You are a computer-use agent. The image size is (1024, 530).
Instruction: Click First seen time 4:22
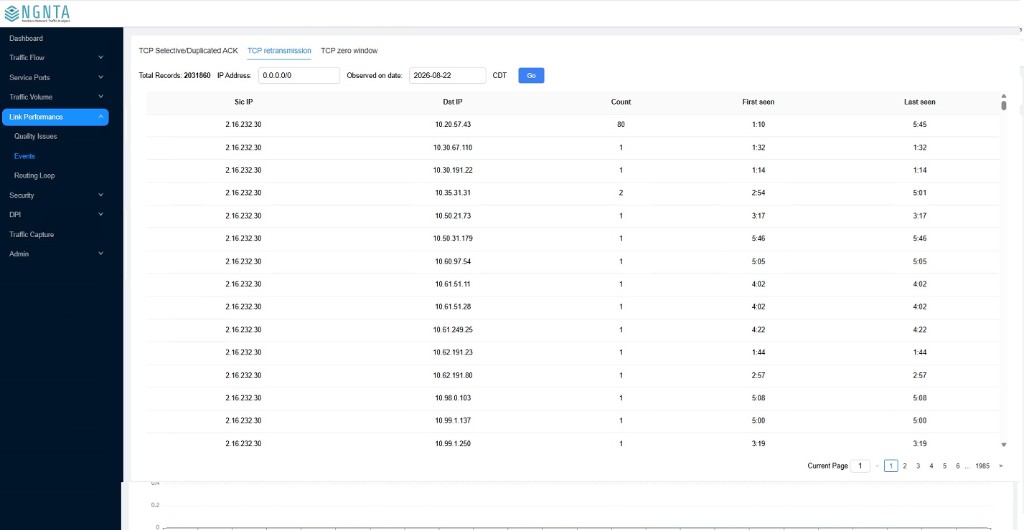[758, 330]
